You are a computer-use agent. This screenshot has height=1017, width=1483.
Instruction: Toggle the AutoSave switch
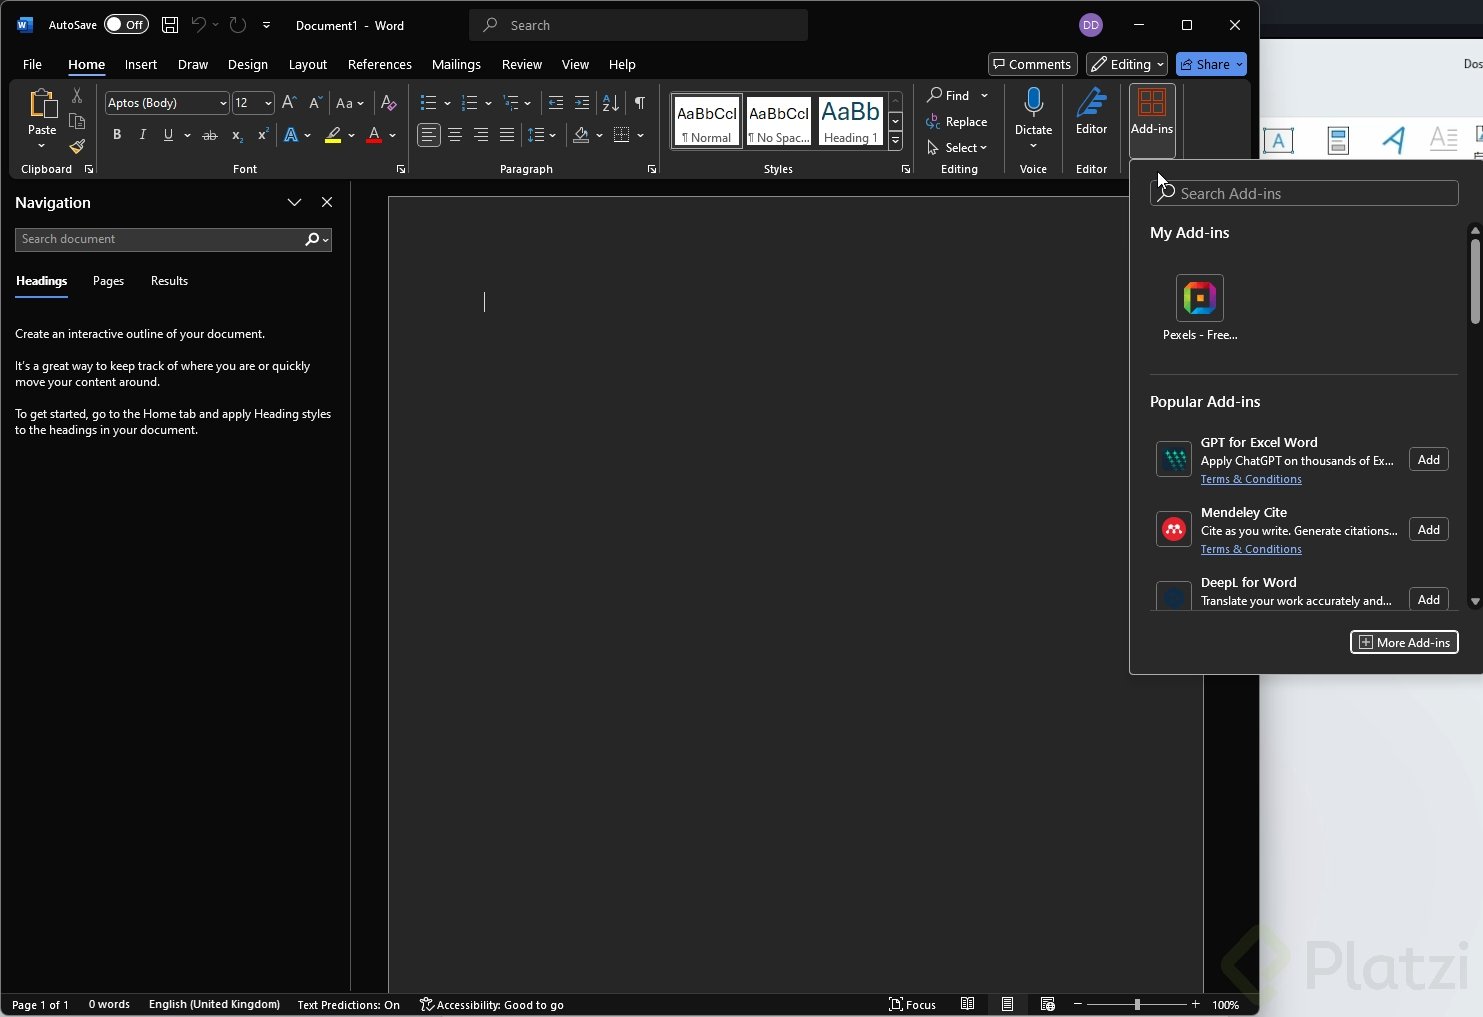pyautogui.click(x=126, y=25)
